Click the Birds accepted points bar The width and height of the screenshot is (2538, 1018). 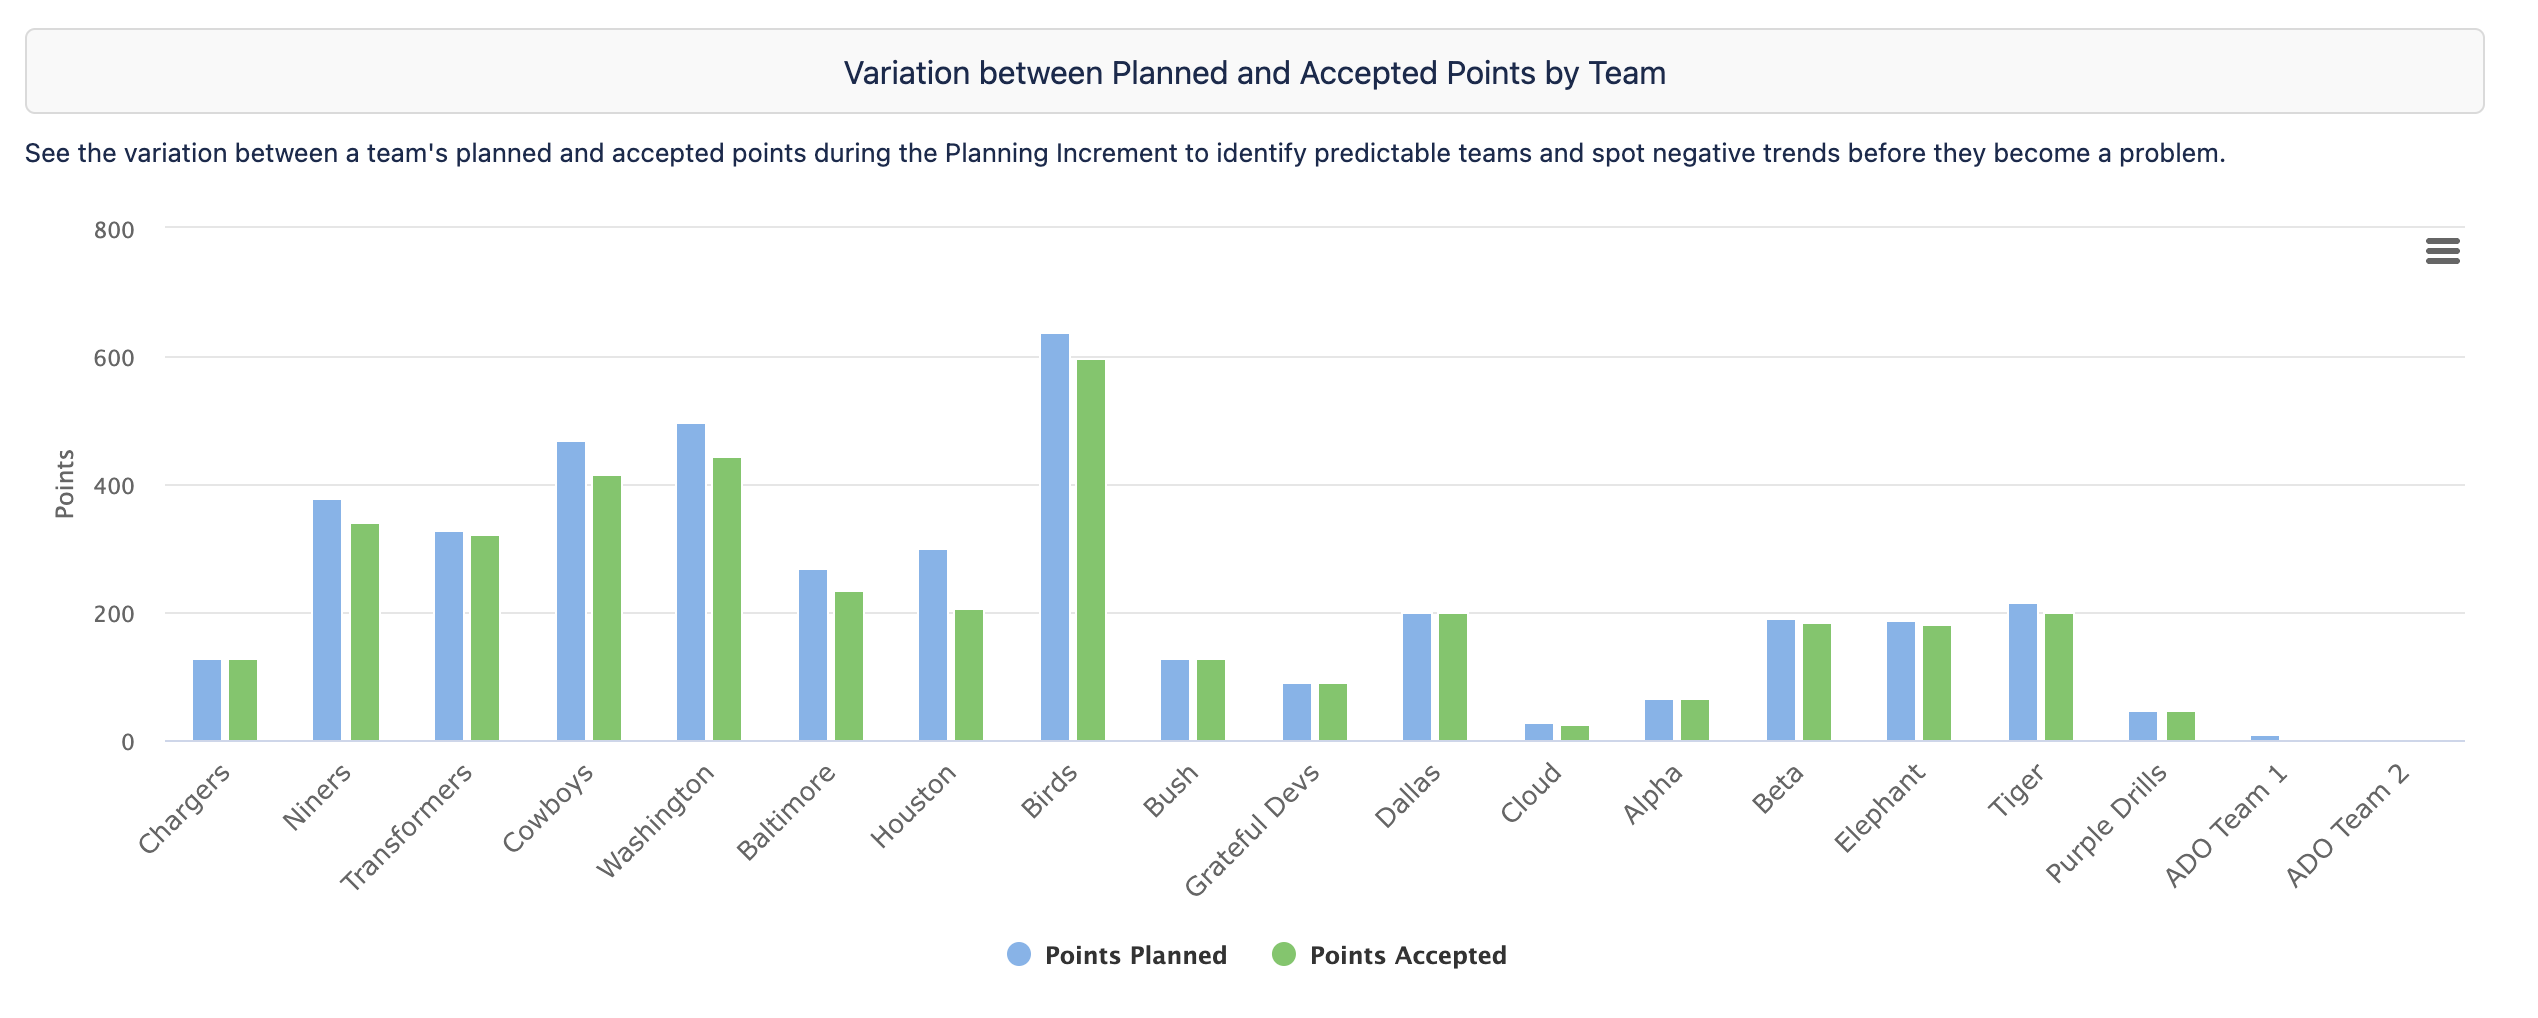[1091, 550]
